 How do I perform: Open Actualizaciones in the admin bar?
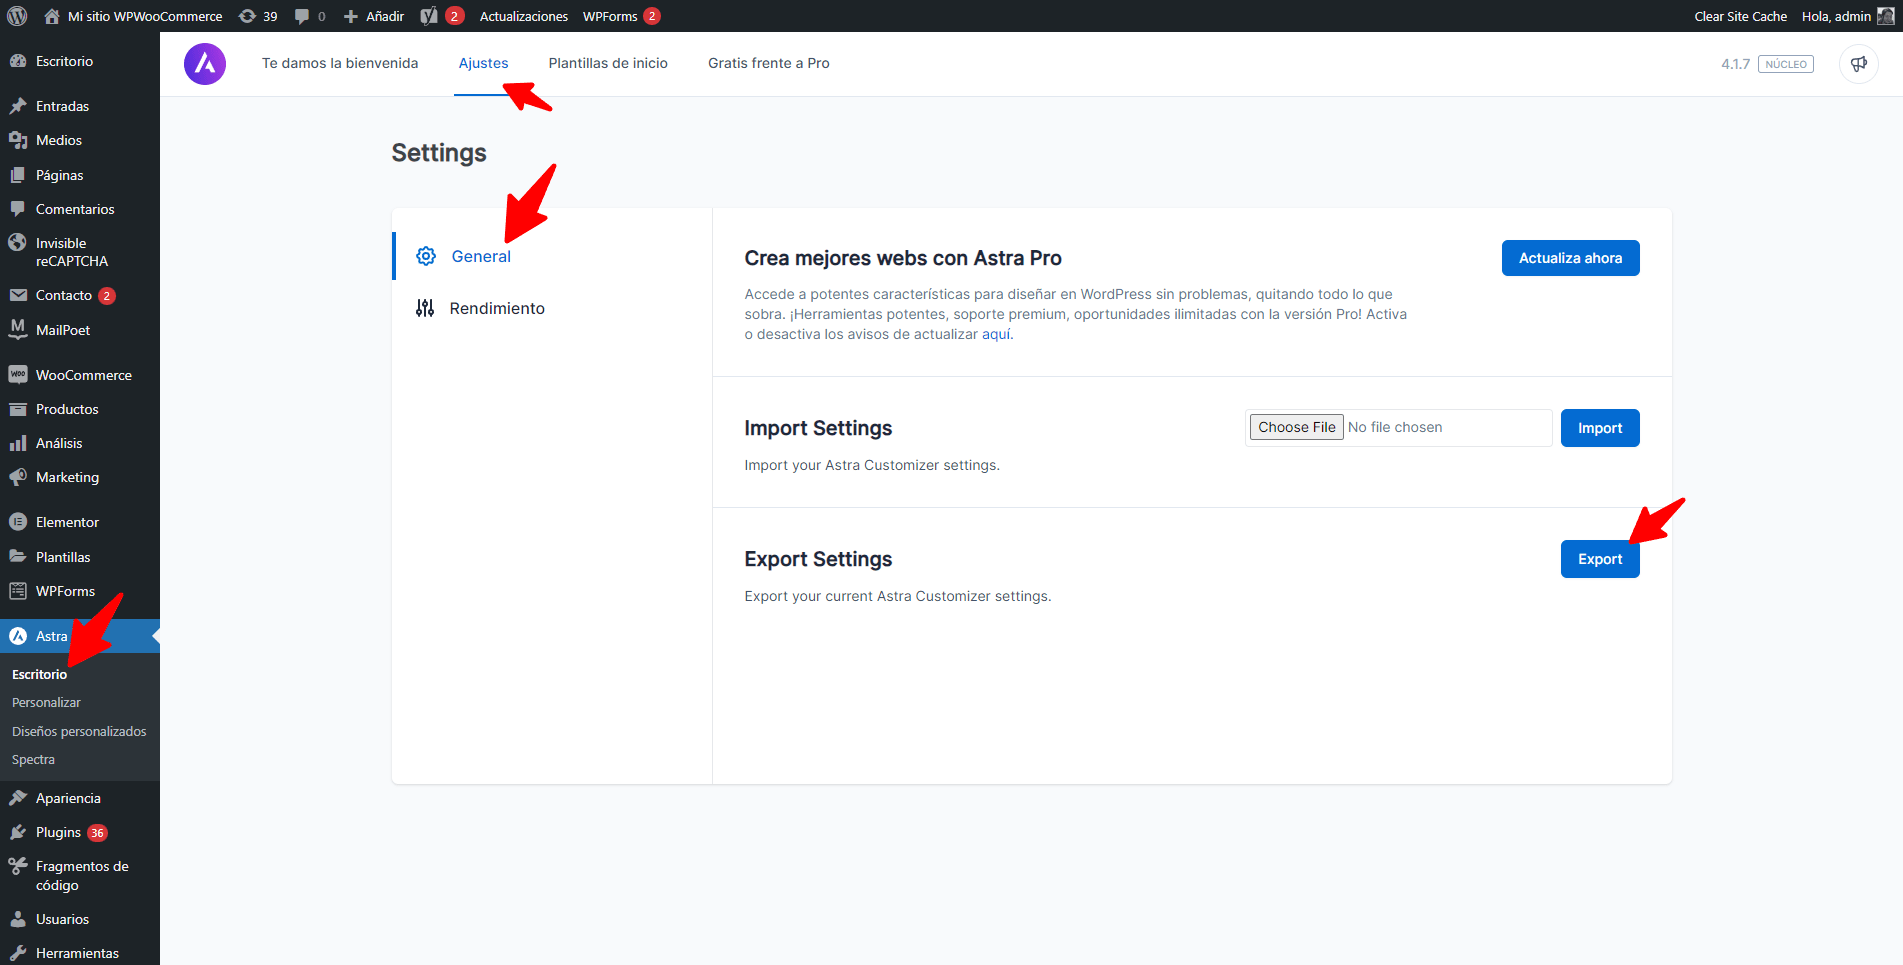pyautogui.click(x=524, y=16)
